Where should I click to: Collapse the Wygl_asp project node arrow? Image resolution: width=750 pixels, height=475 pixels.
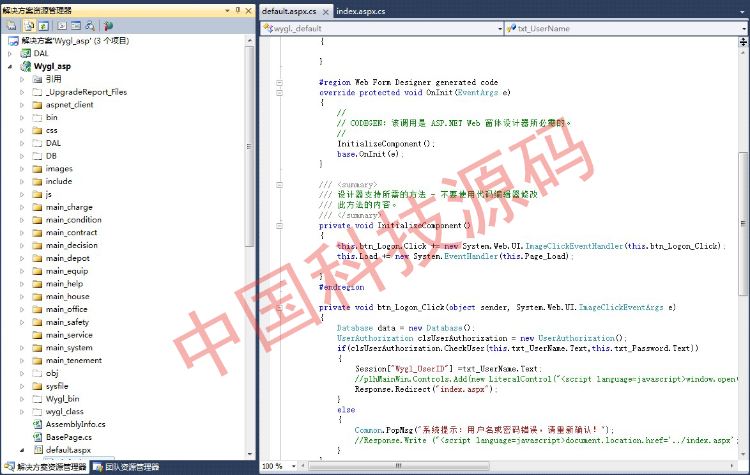click(x=10, y=66)
